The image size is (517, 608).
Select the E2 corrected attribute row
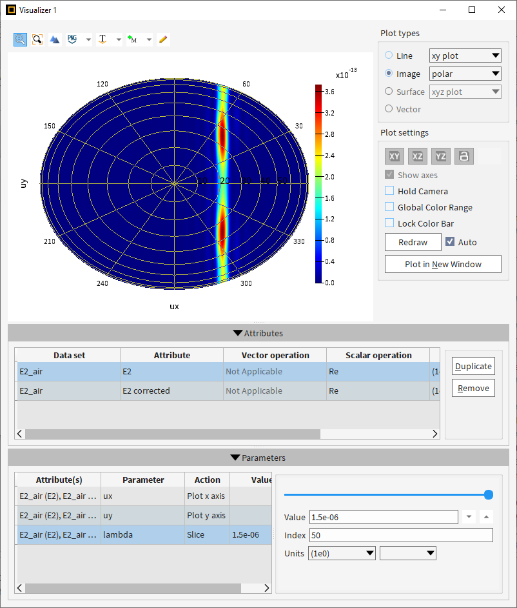pyautogui.click(x=227, y=391)
